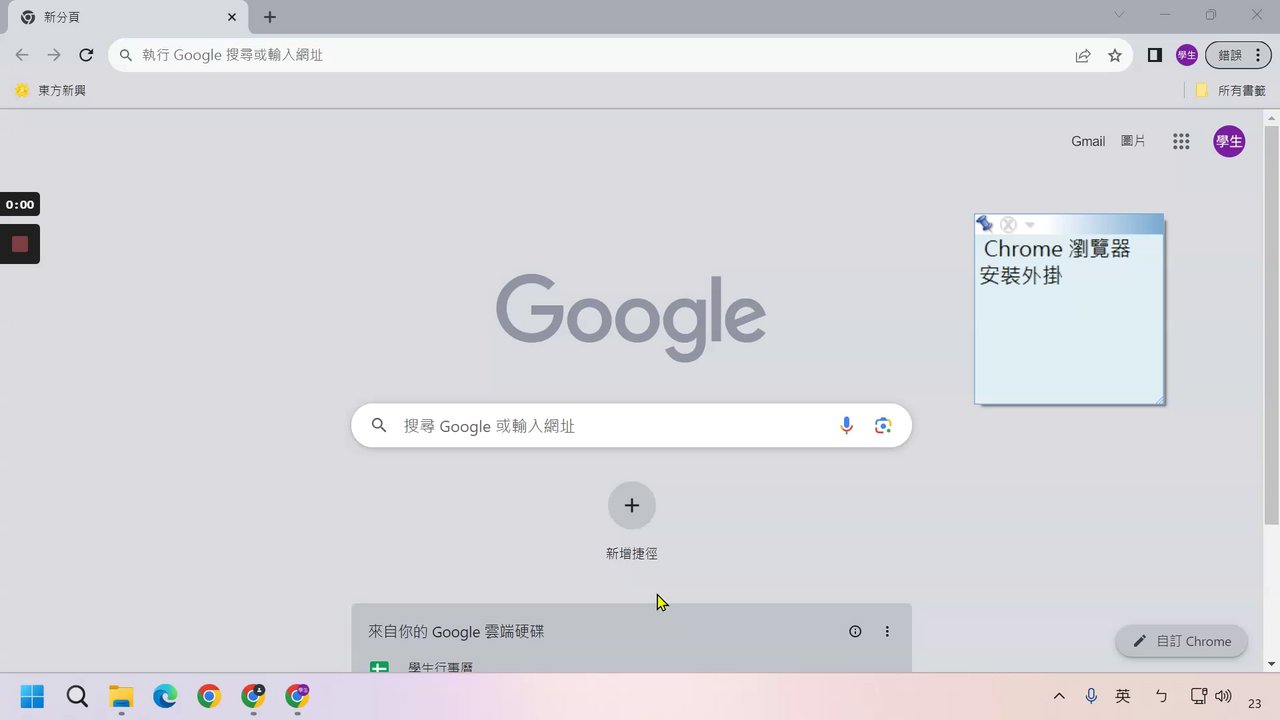
Task: Click the microphone tray icon
Action: click(1091, 696)
